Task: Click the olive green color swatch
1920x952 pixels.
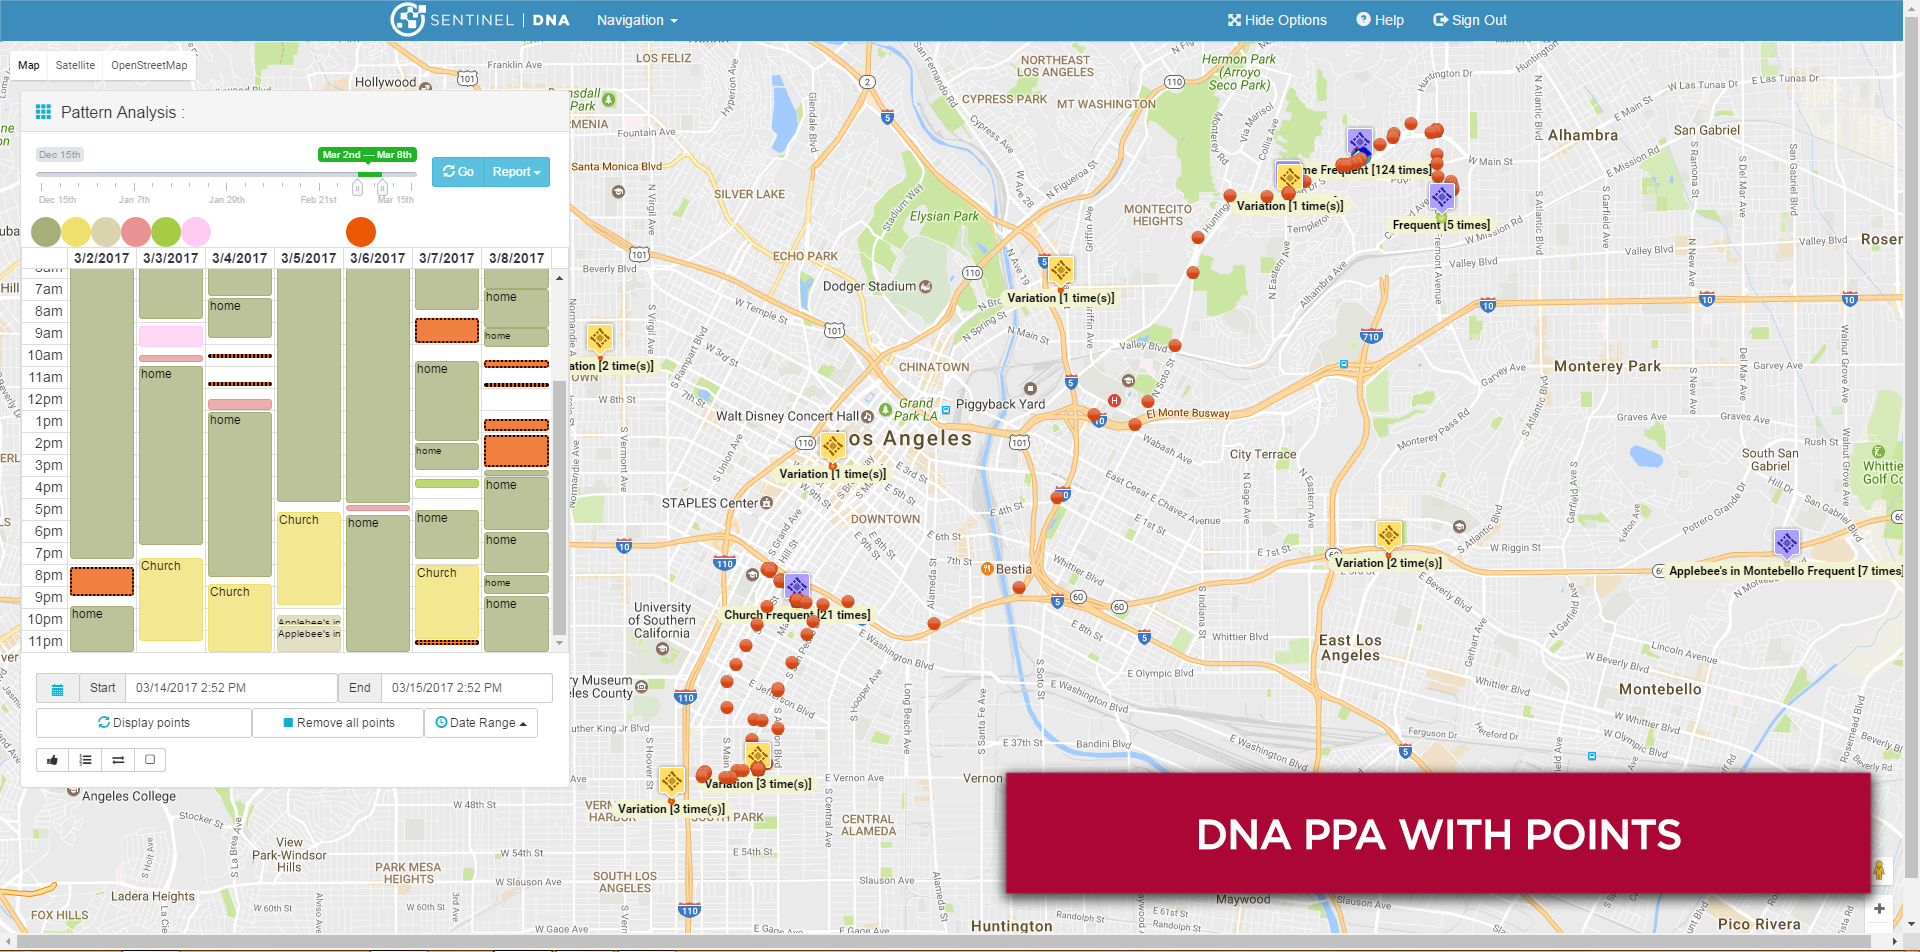Action: point(46,232)
